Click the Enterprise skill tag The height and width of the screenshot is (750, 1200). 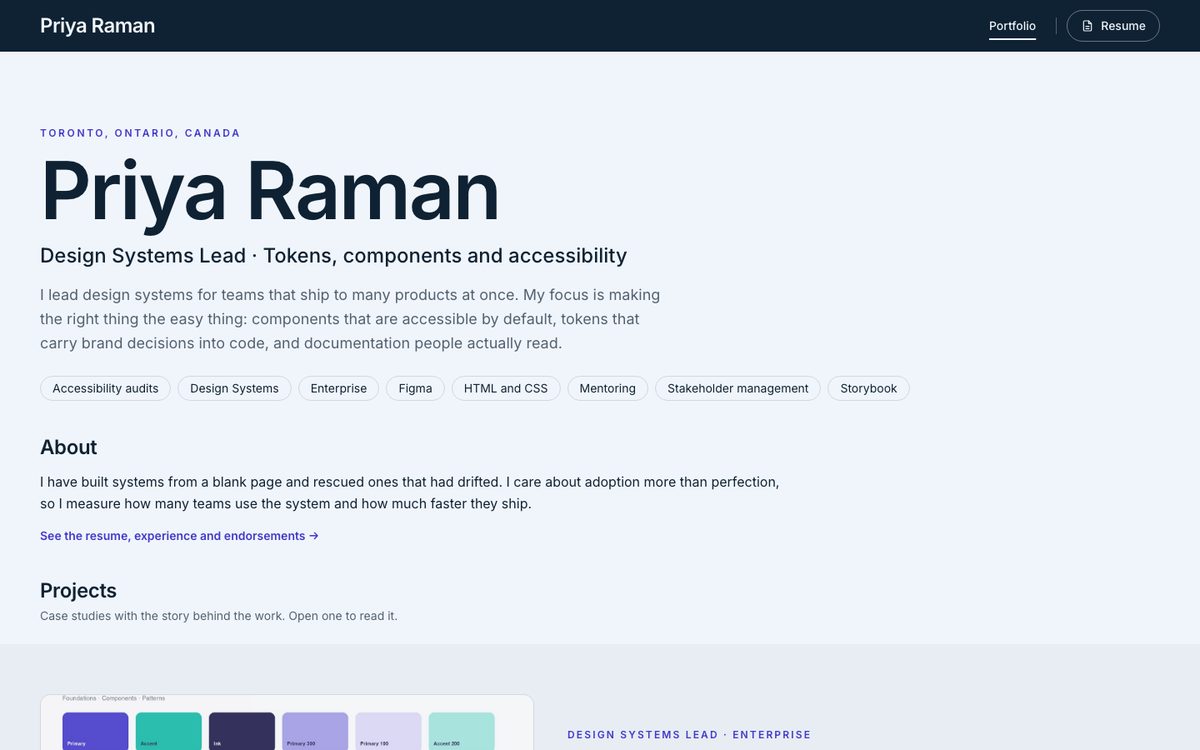pyautogui.click(x=338, y=388)
